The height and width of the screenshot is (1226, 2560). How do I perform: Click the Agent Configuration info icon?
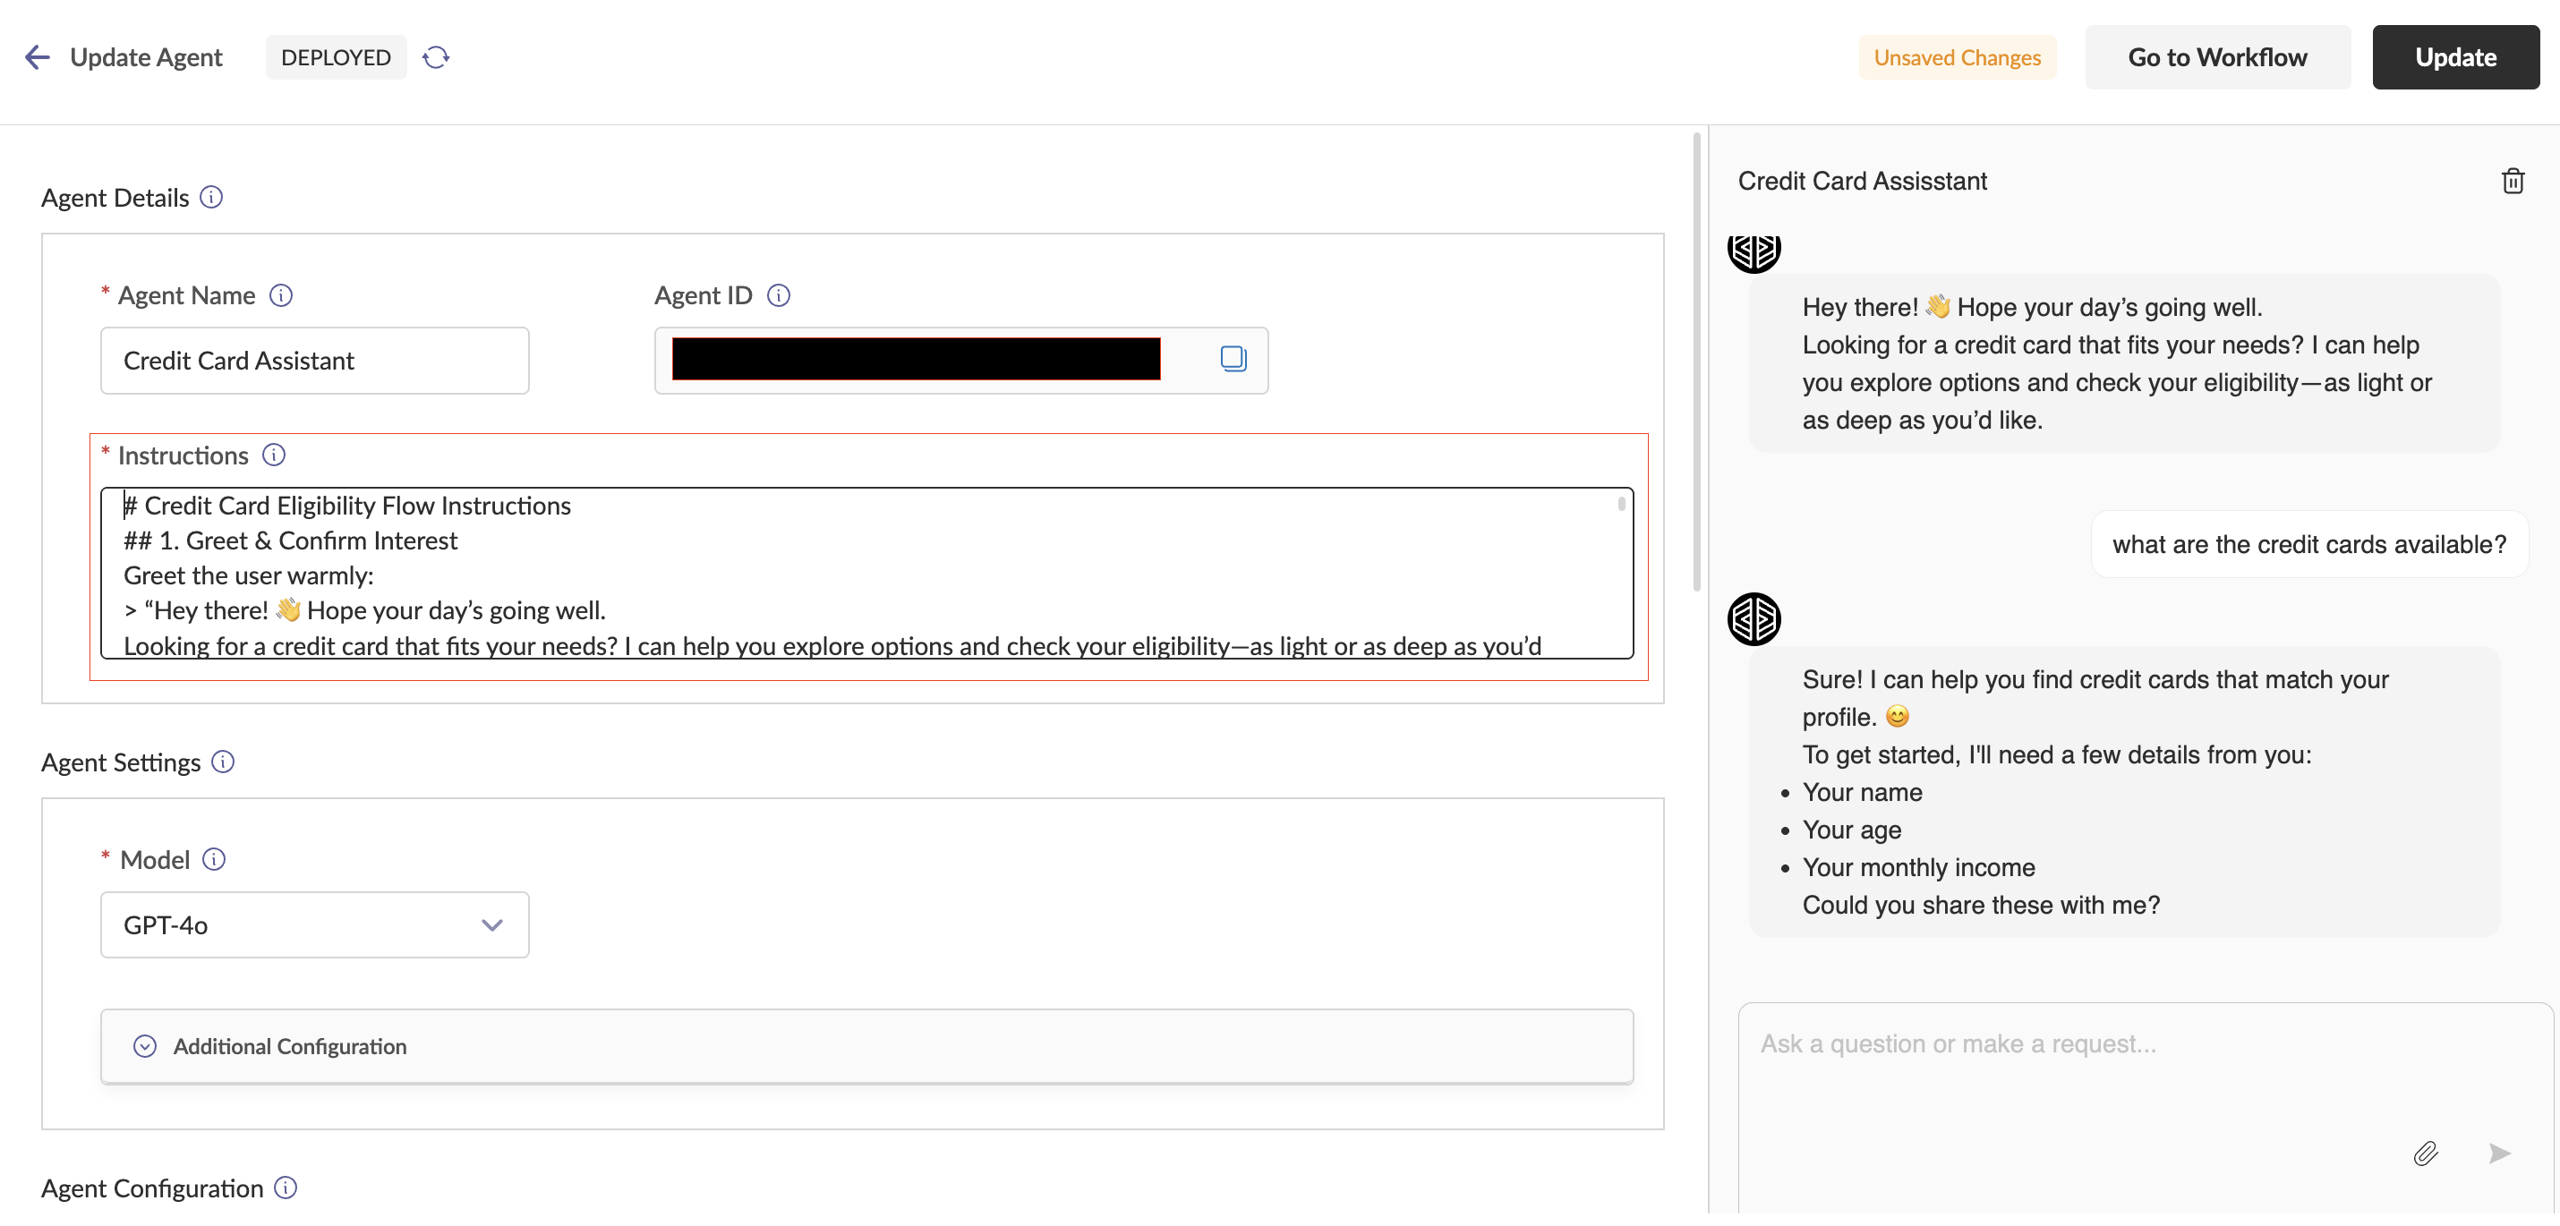[x=286, y=1187]
